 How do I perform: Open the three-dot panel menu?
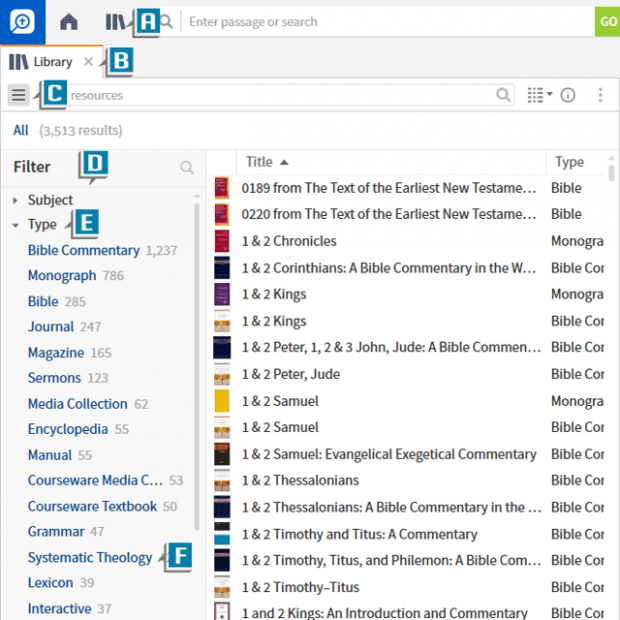pyautogui.click(x=600, y=95)
